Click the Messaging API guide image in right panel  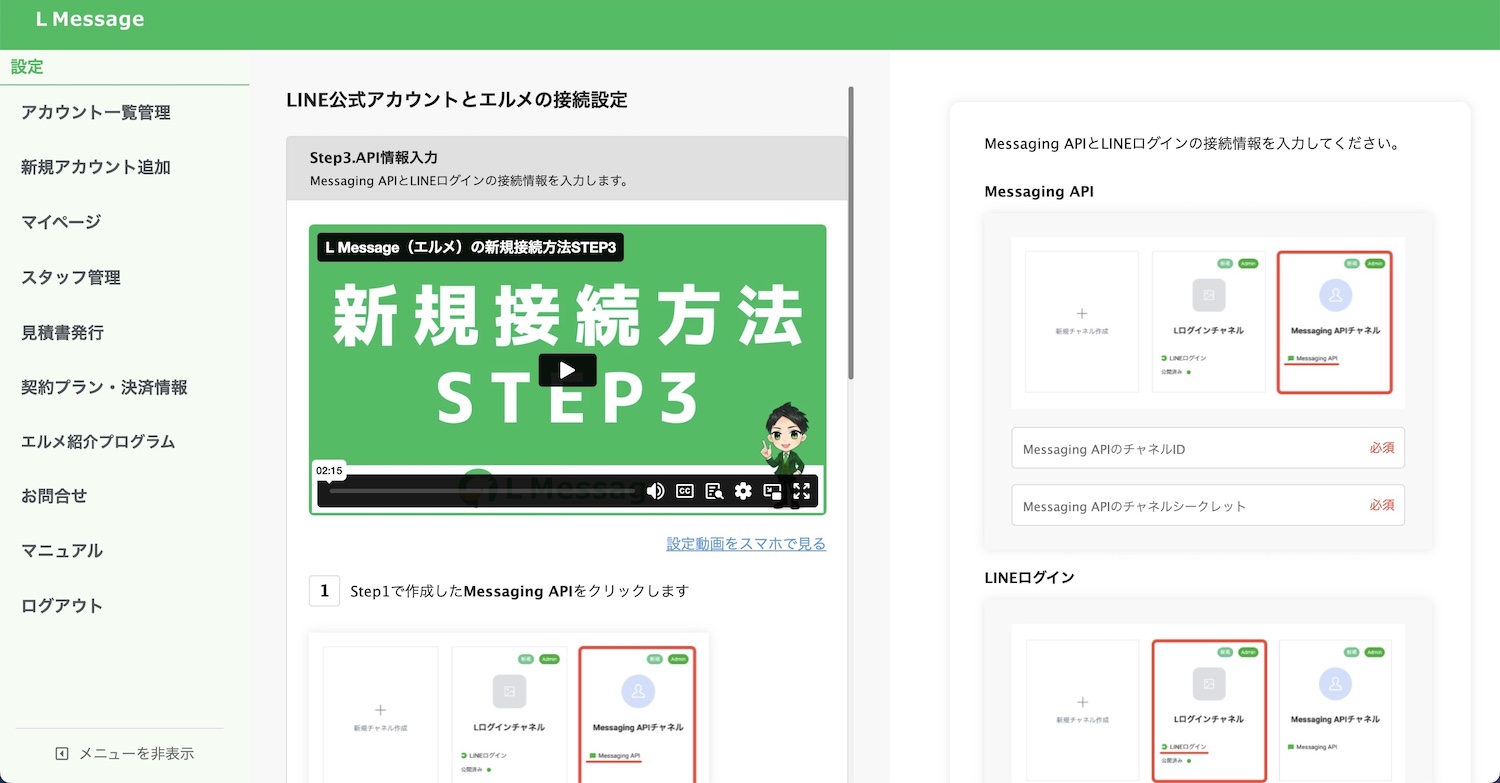click(x=1208, y=322)
